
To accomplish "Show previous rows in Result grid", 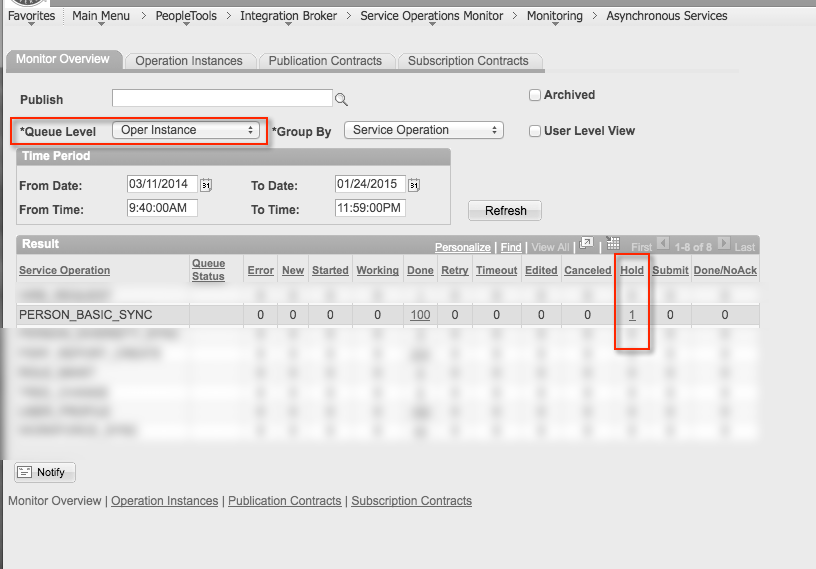I will click(x=662, y=243).
